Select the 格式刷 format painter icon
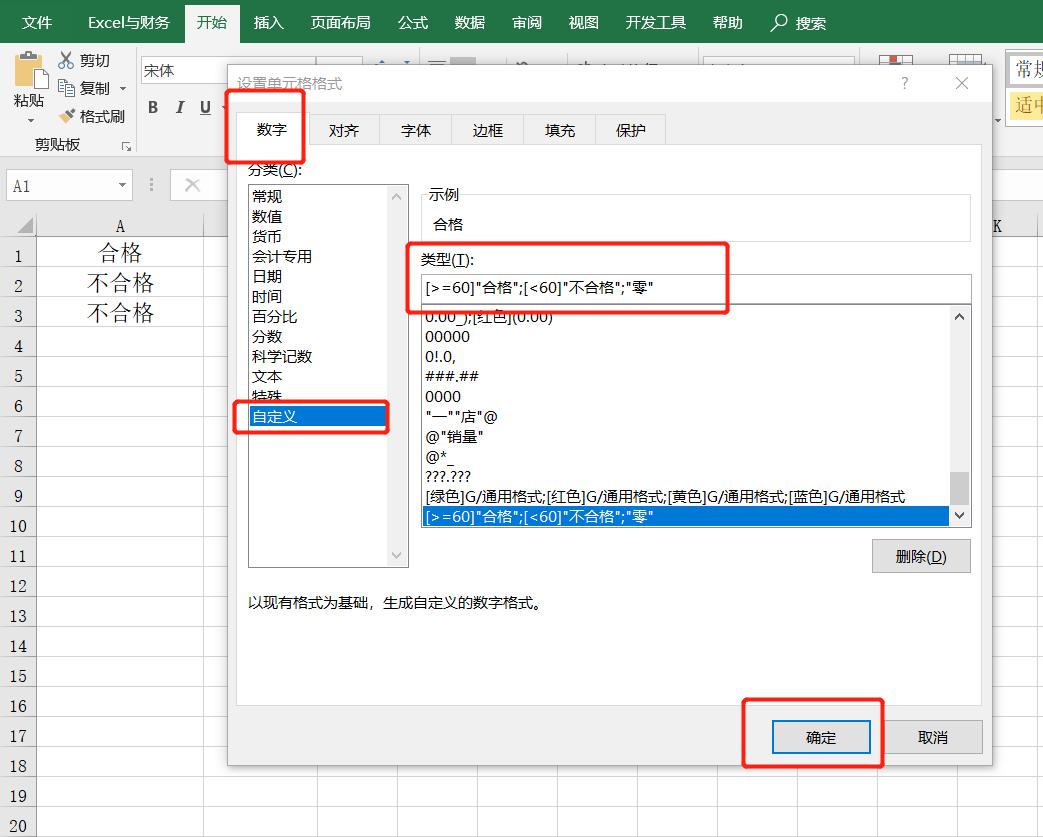This screenshot has height=837, width=1043. [x=67, y=115]
